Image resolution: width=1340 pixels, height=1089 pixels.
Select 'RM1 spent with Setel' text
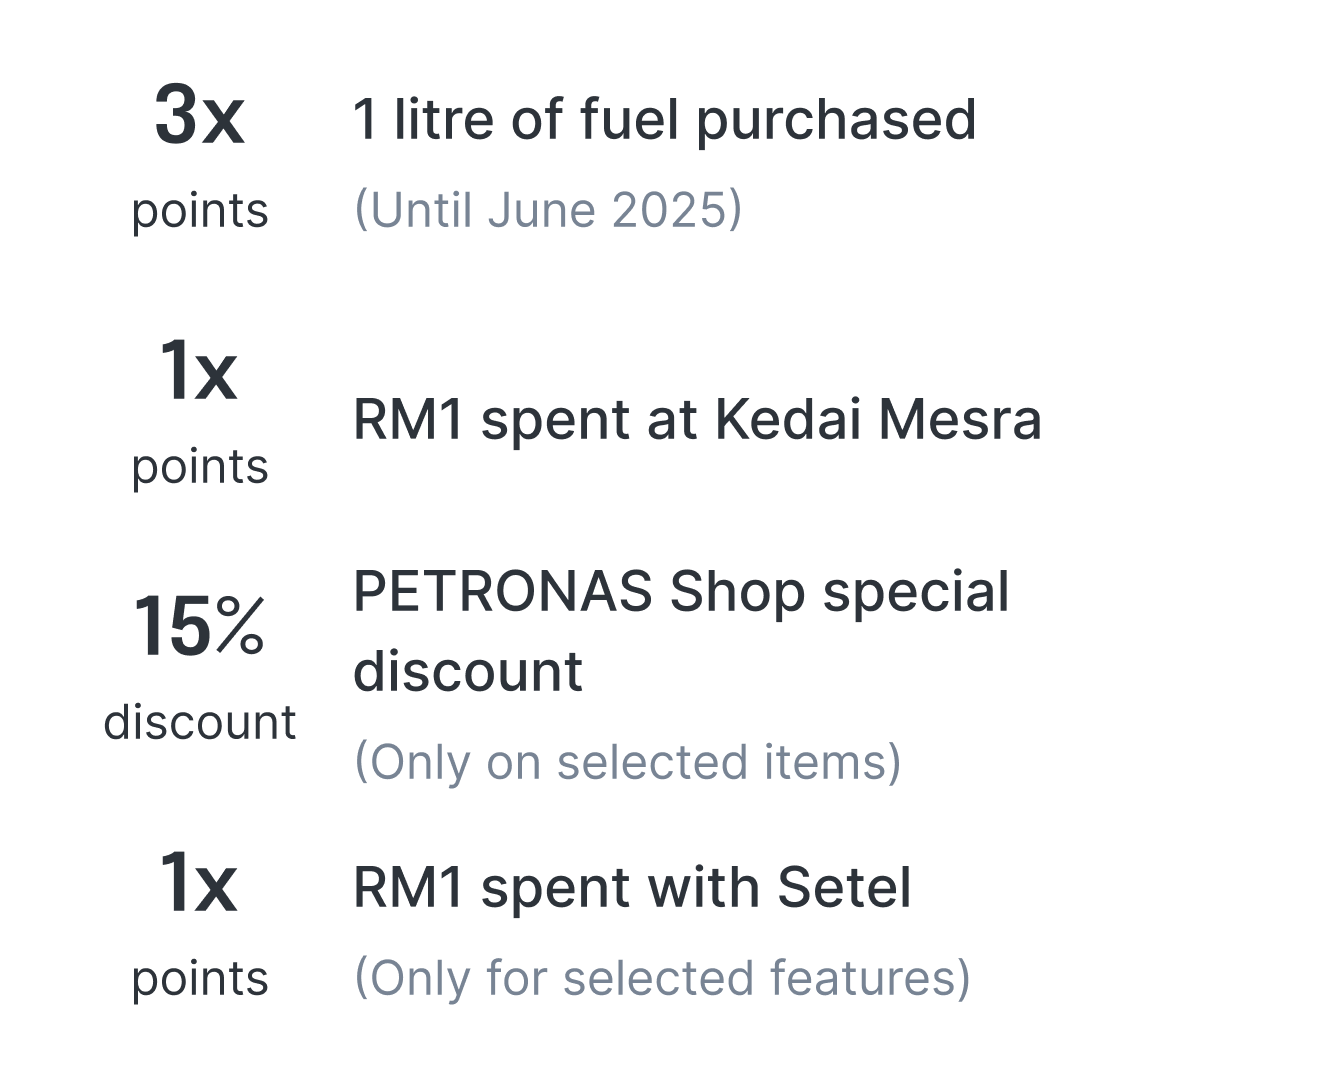coord(632,888)
